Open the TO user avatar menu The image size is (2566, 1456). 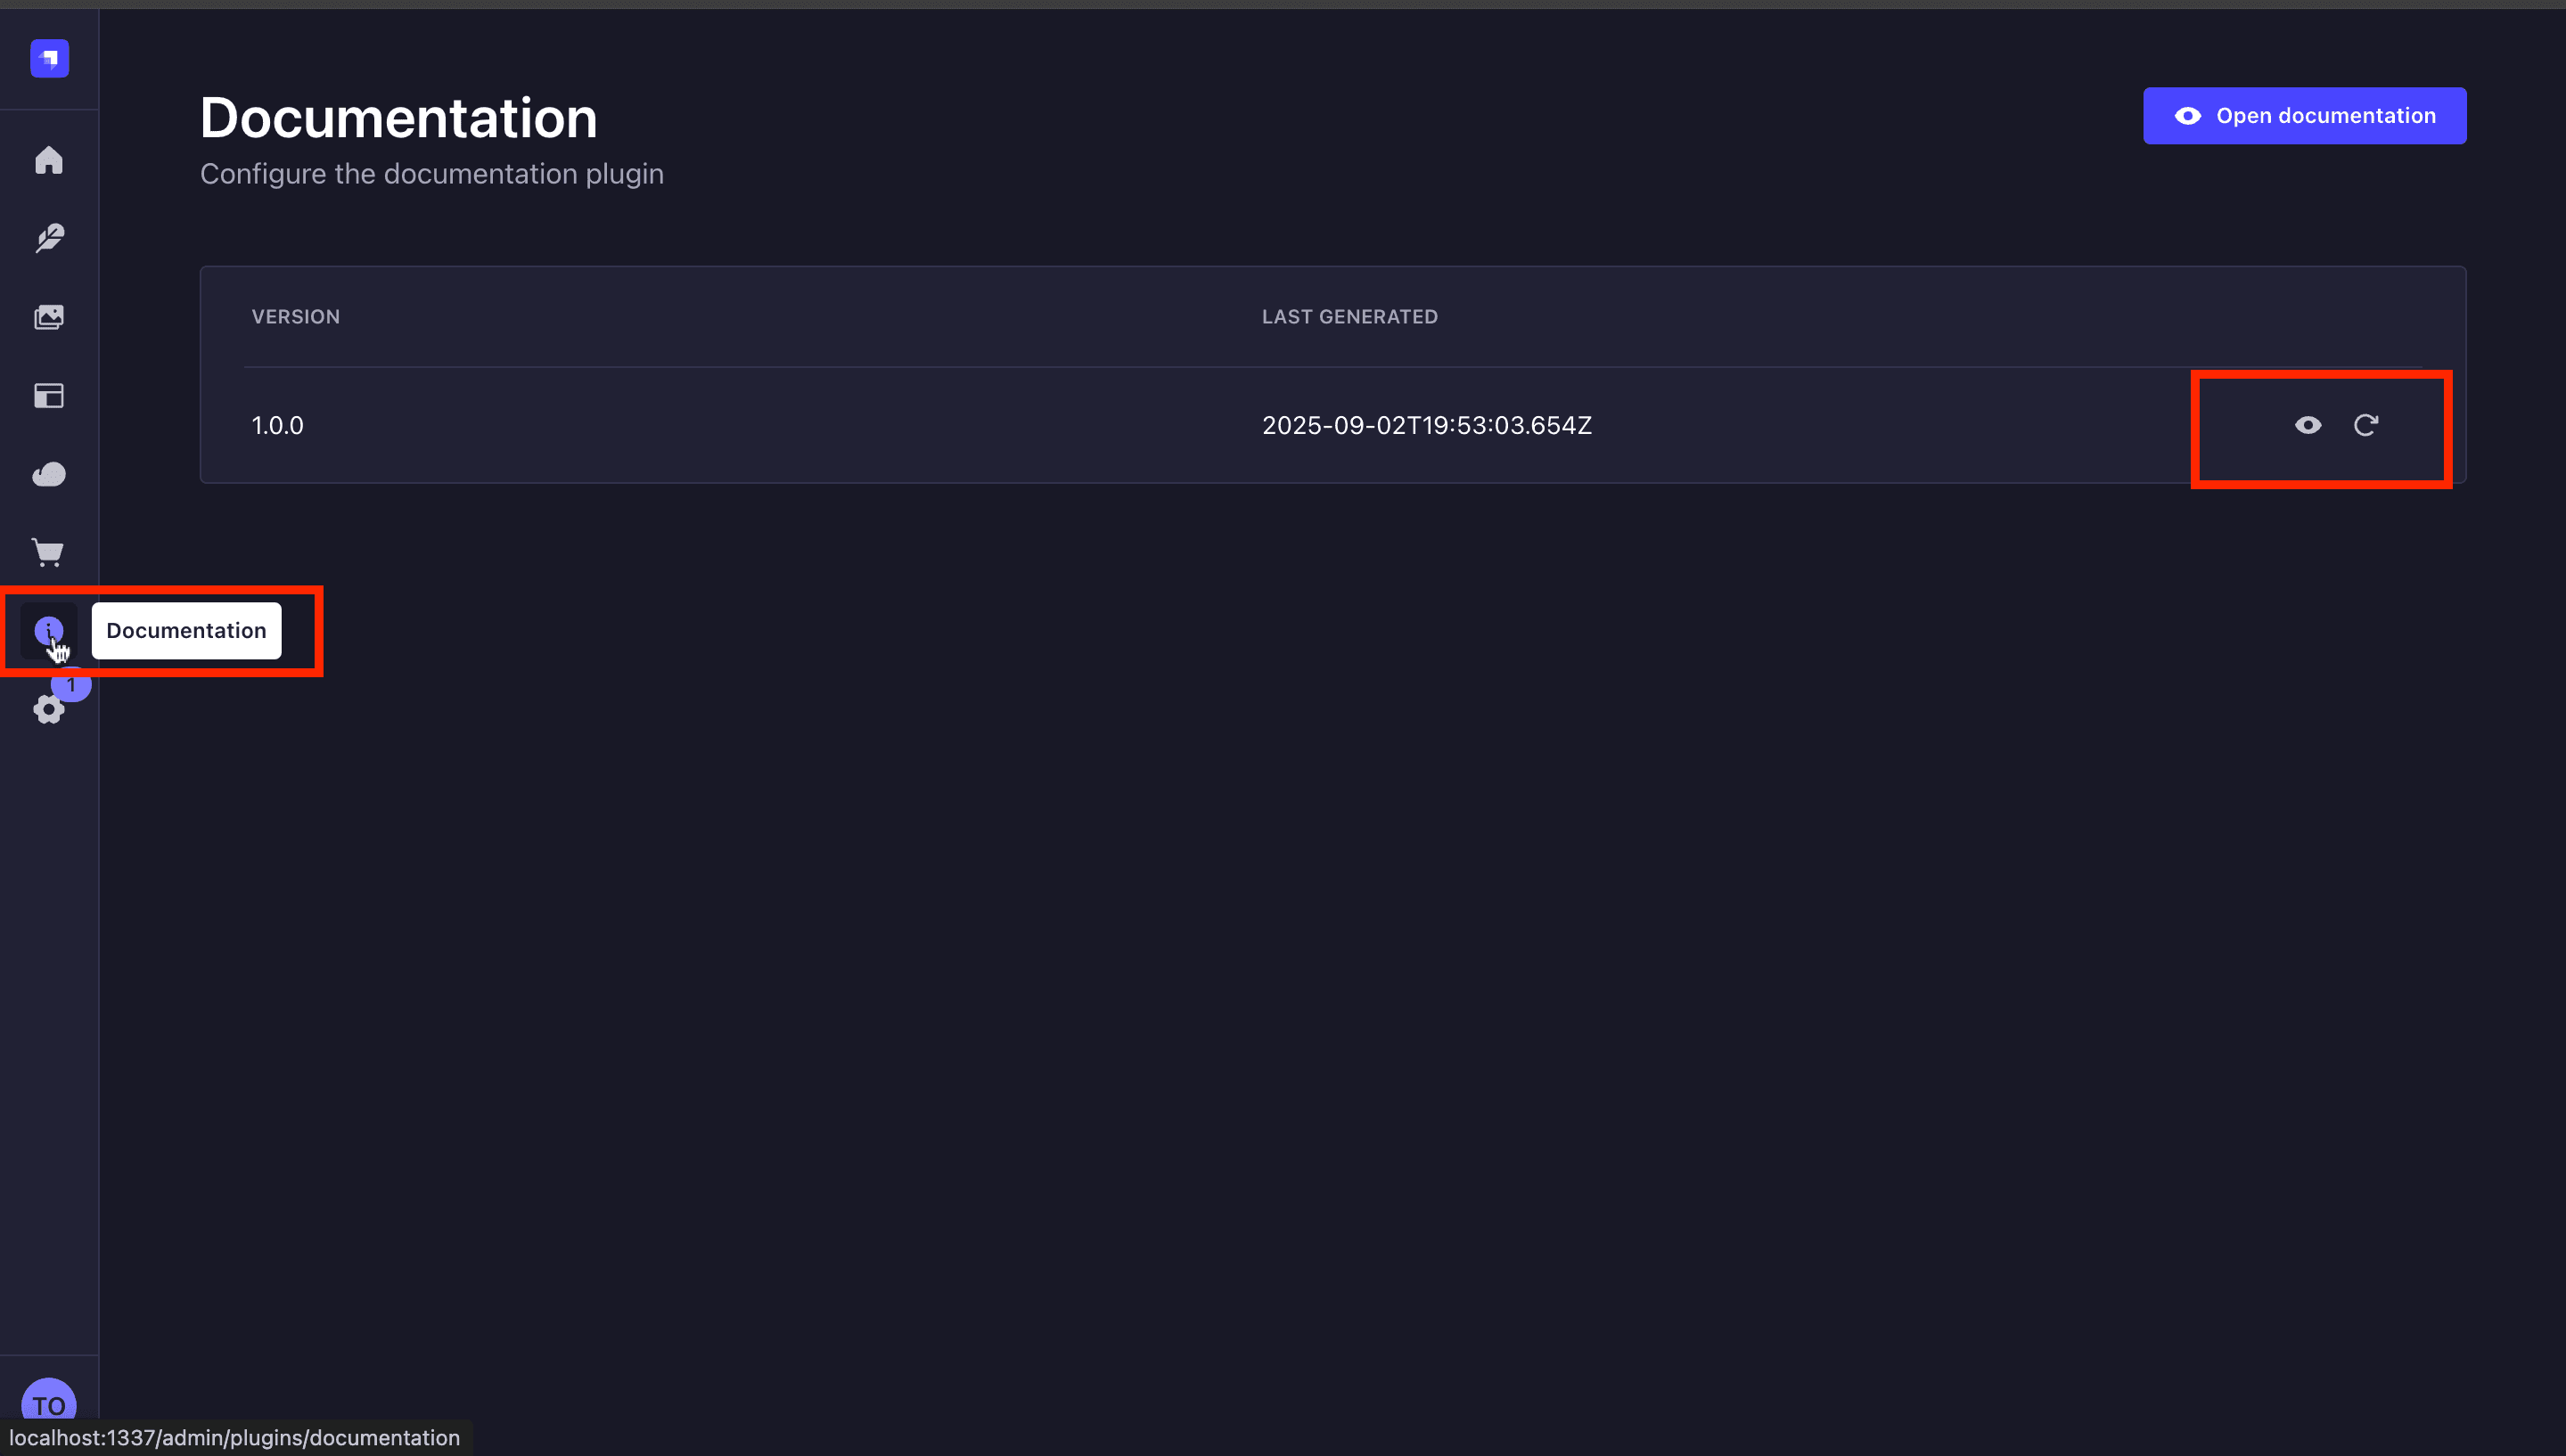point(49,1403)
